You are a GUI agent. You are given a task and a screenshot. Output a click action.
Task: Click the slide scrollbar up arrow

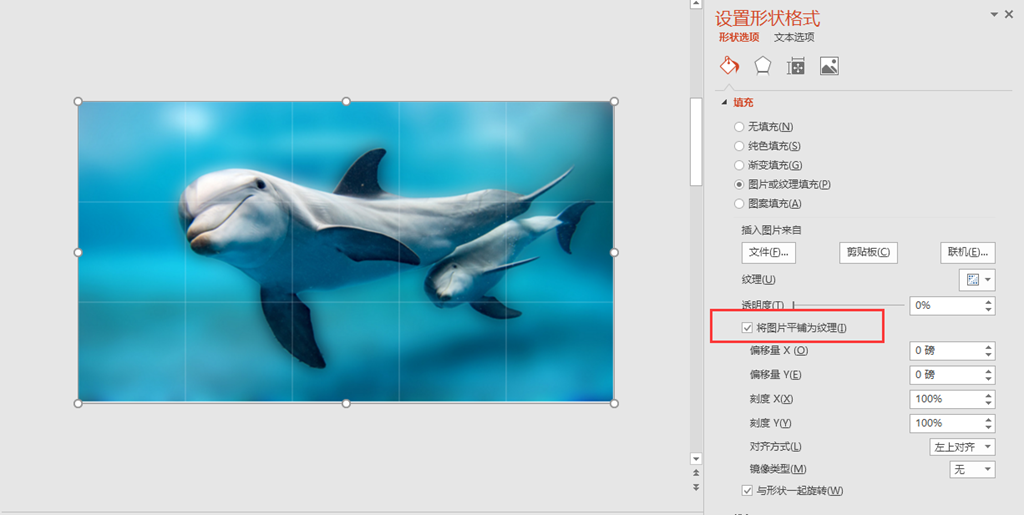[696, 5]
